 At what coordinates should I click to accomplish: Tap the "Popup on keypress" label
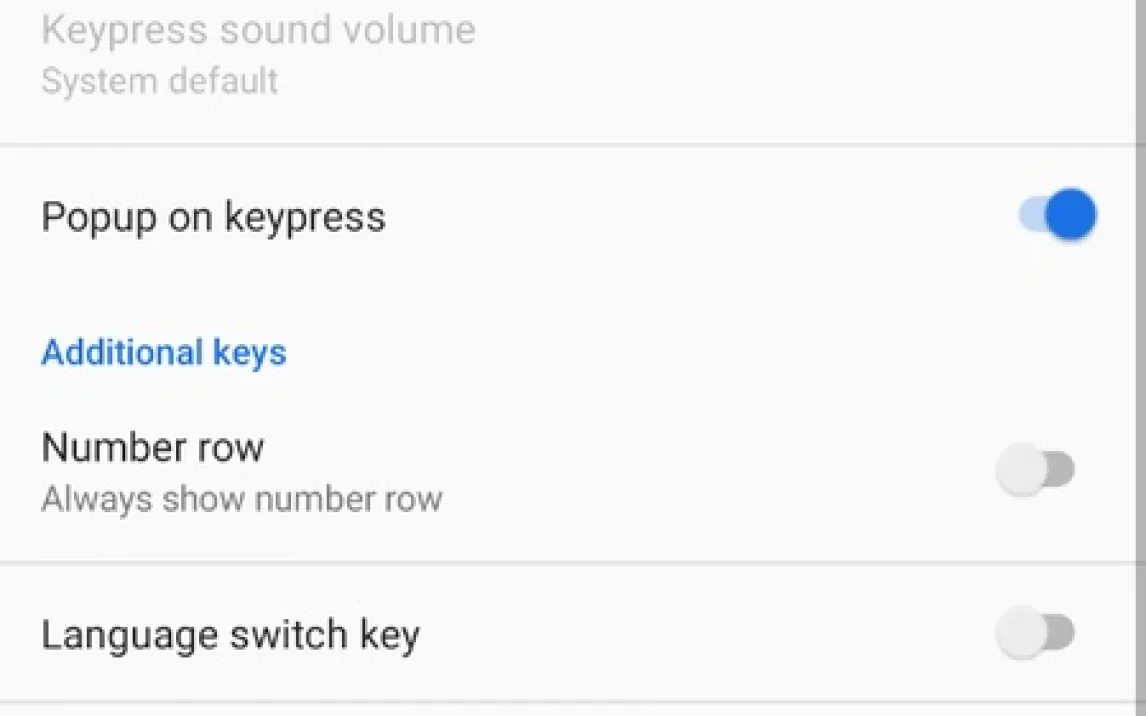(x=213, y=217)
